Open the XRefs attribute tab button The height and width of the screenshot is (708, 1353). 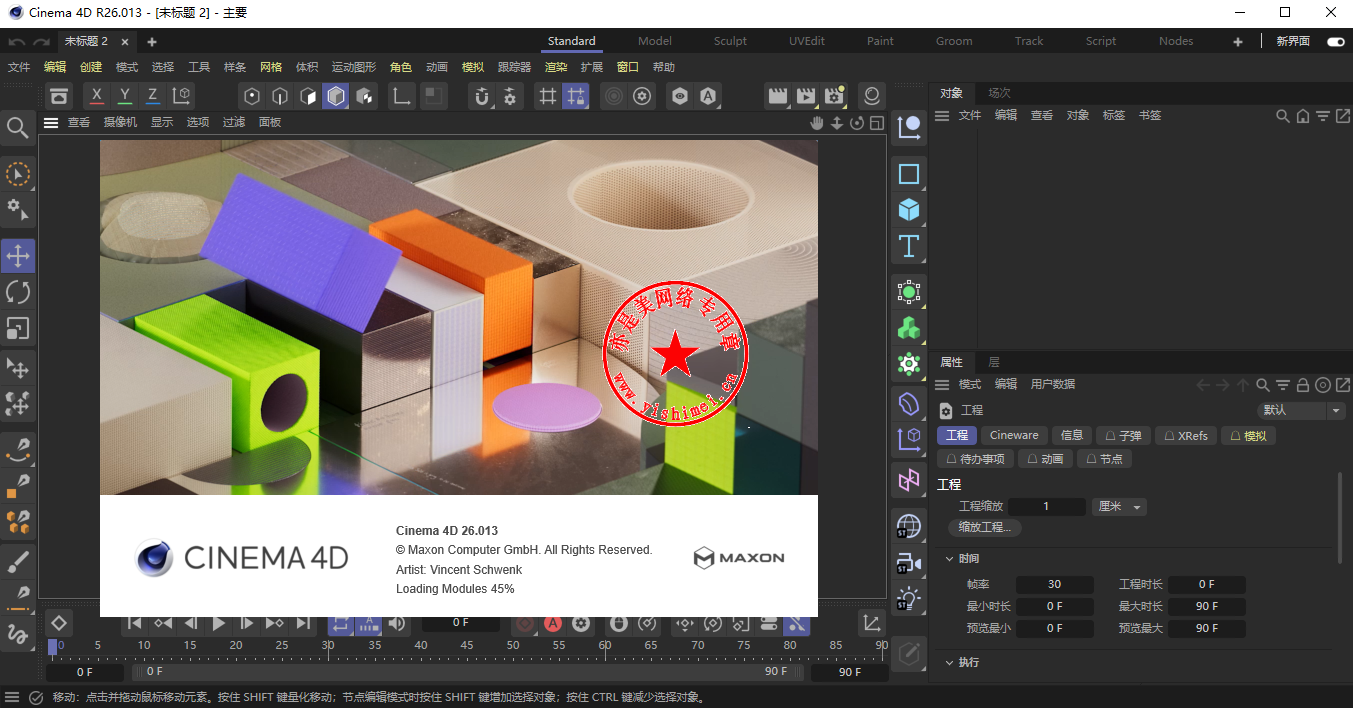[x=1185, y=436]
